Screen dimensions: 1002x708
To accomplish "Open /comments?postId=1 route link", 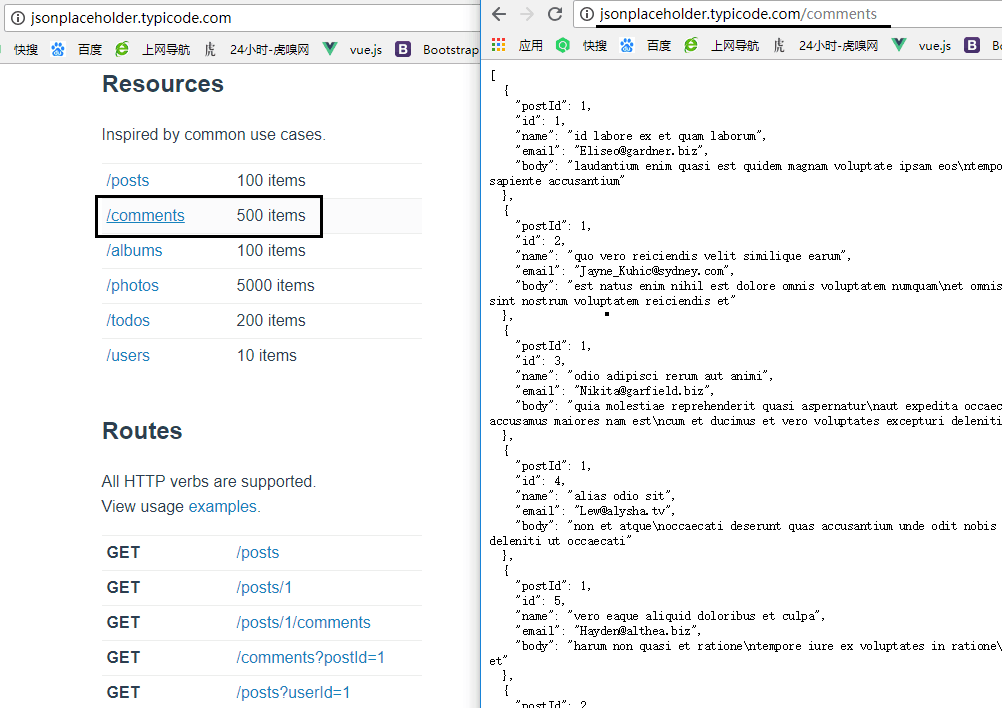I will [x=310, y=658].
